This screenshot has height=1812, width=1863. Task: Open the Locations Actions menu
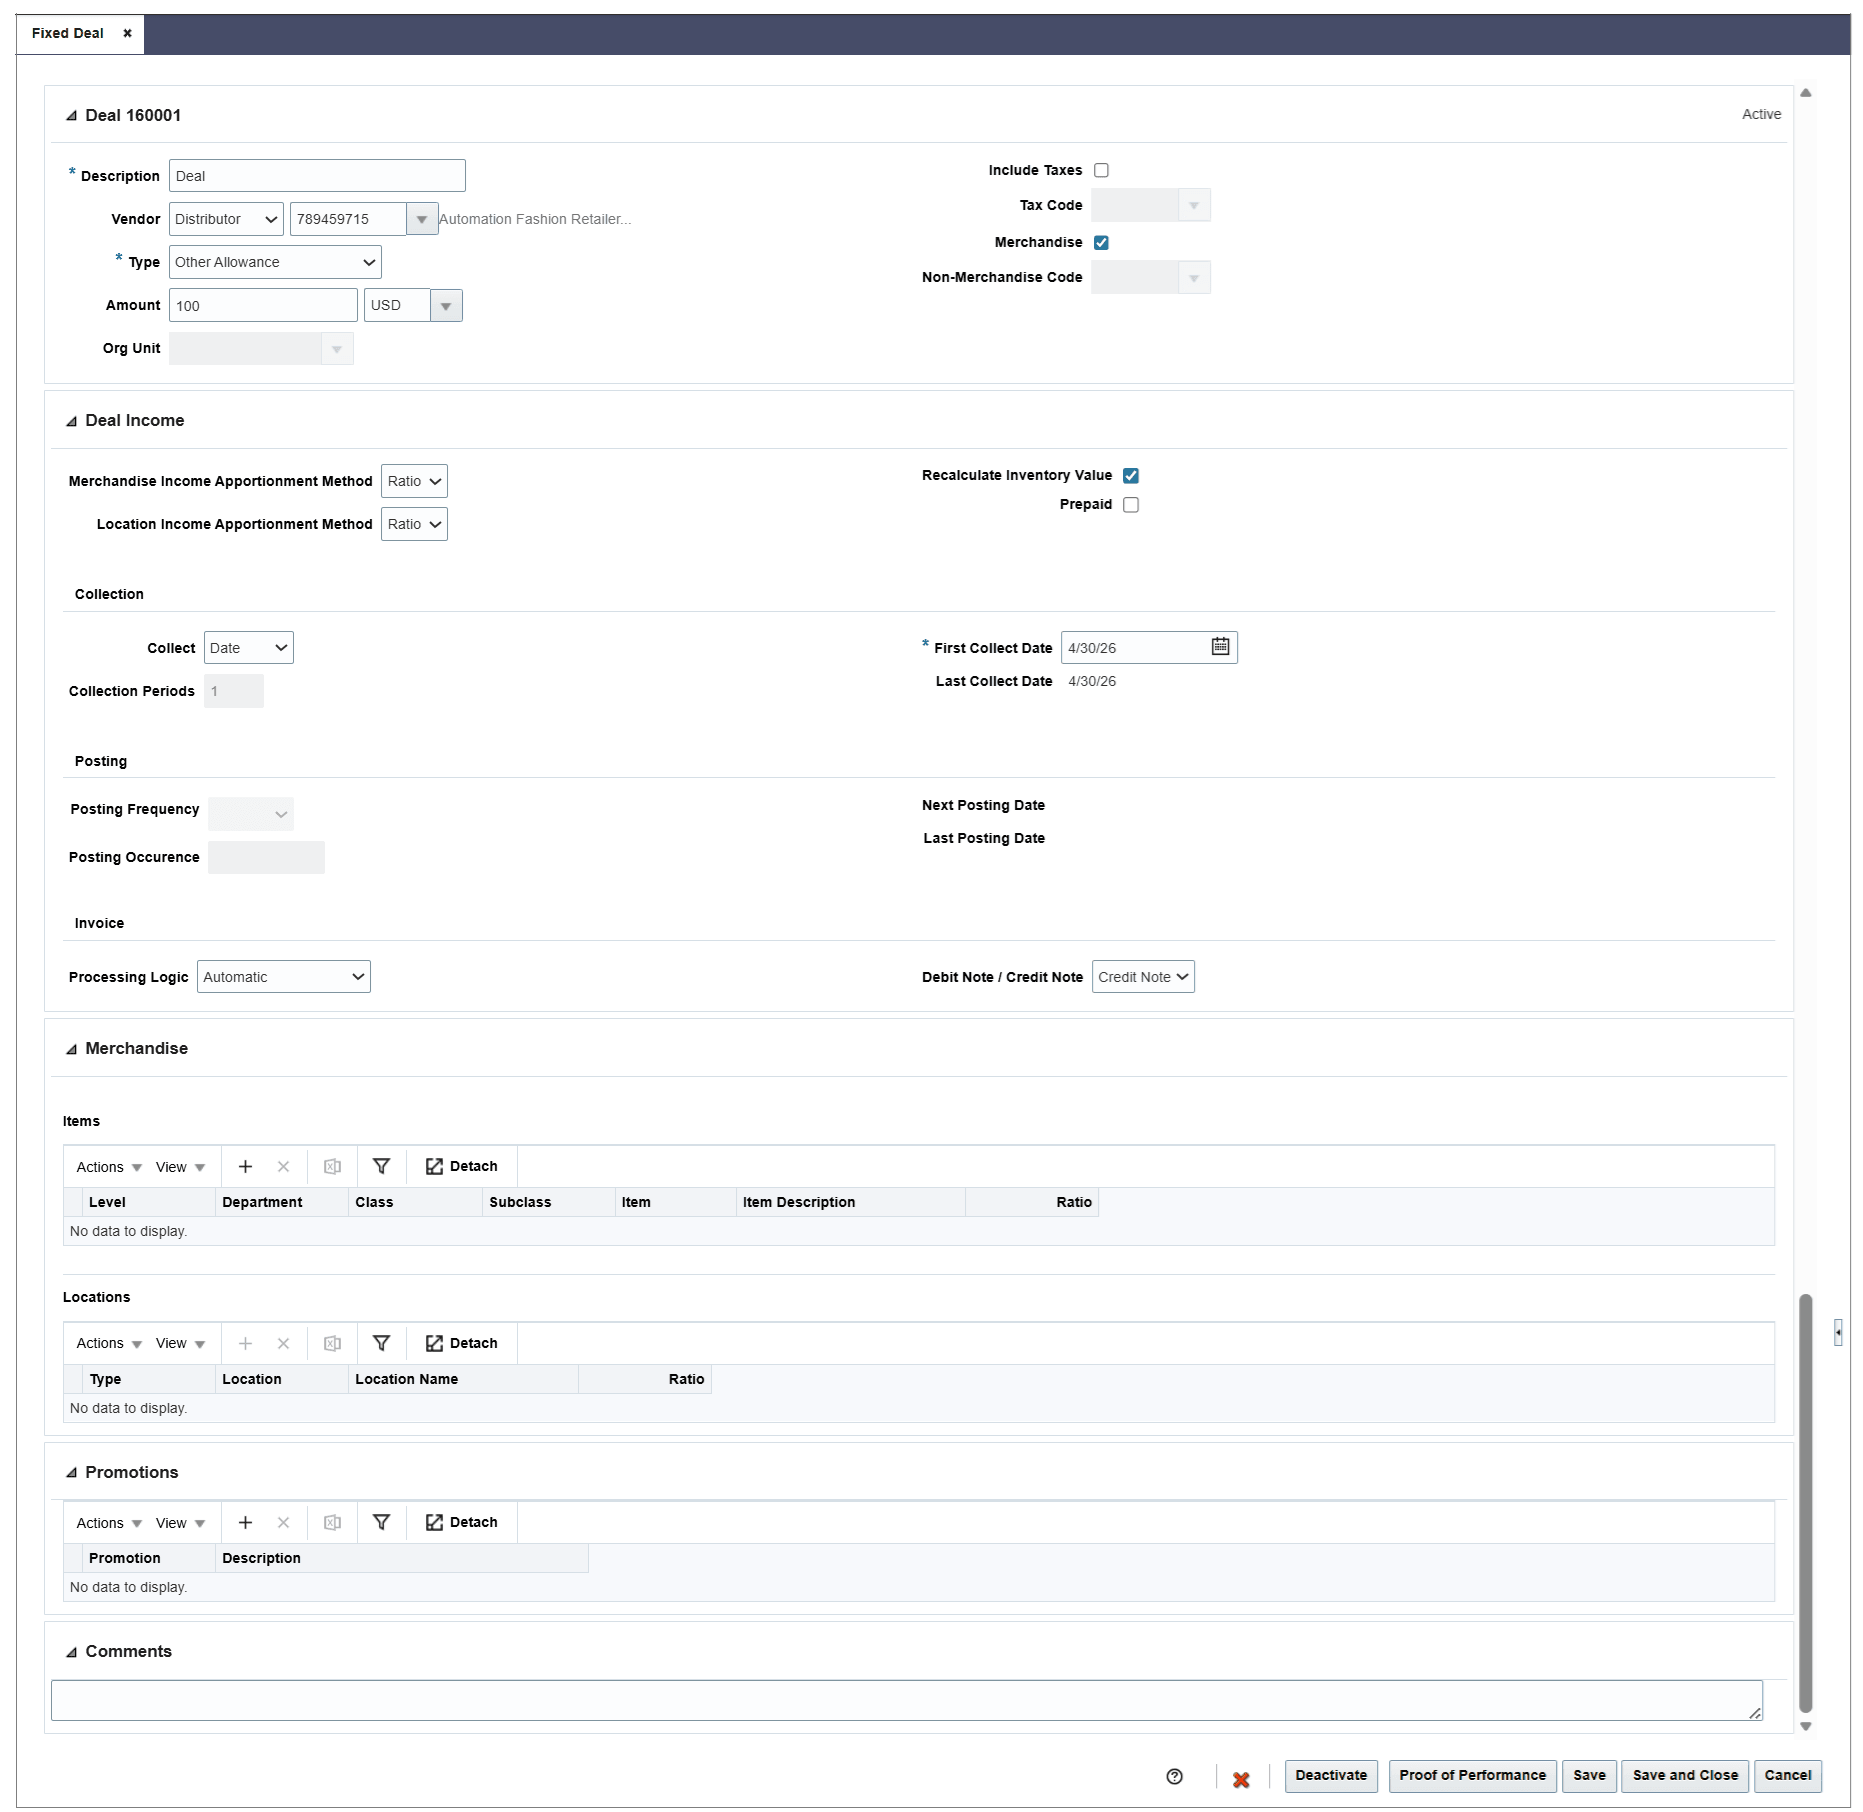(109, 1344)
